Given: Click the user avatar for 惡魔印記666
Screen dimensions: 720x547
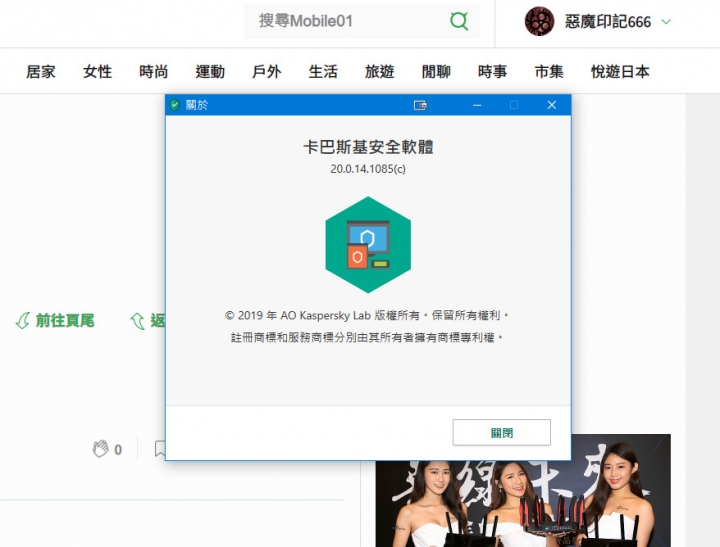Looking at the screenshot, I should (x=539, y=21).
